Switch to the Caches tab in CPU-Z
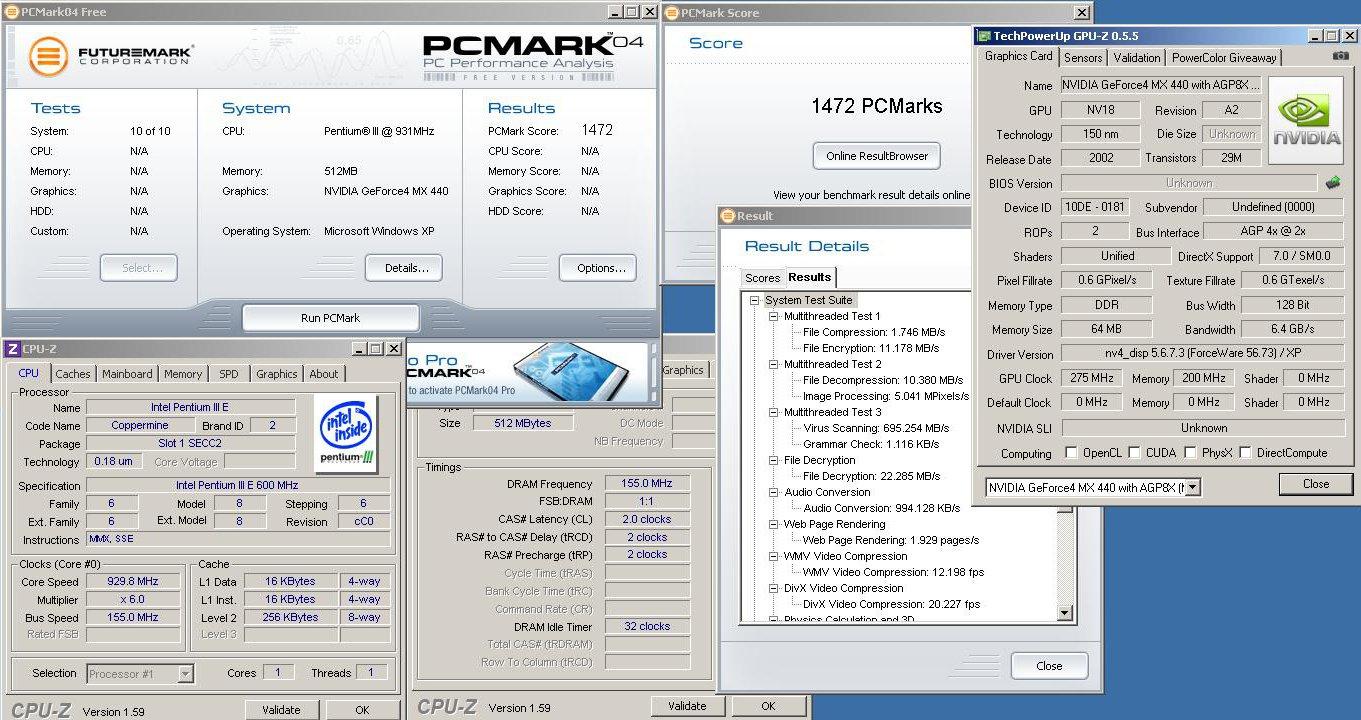The image size is (1361, 720). tap(73, 374)
